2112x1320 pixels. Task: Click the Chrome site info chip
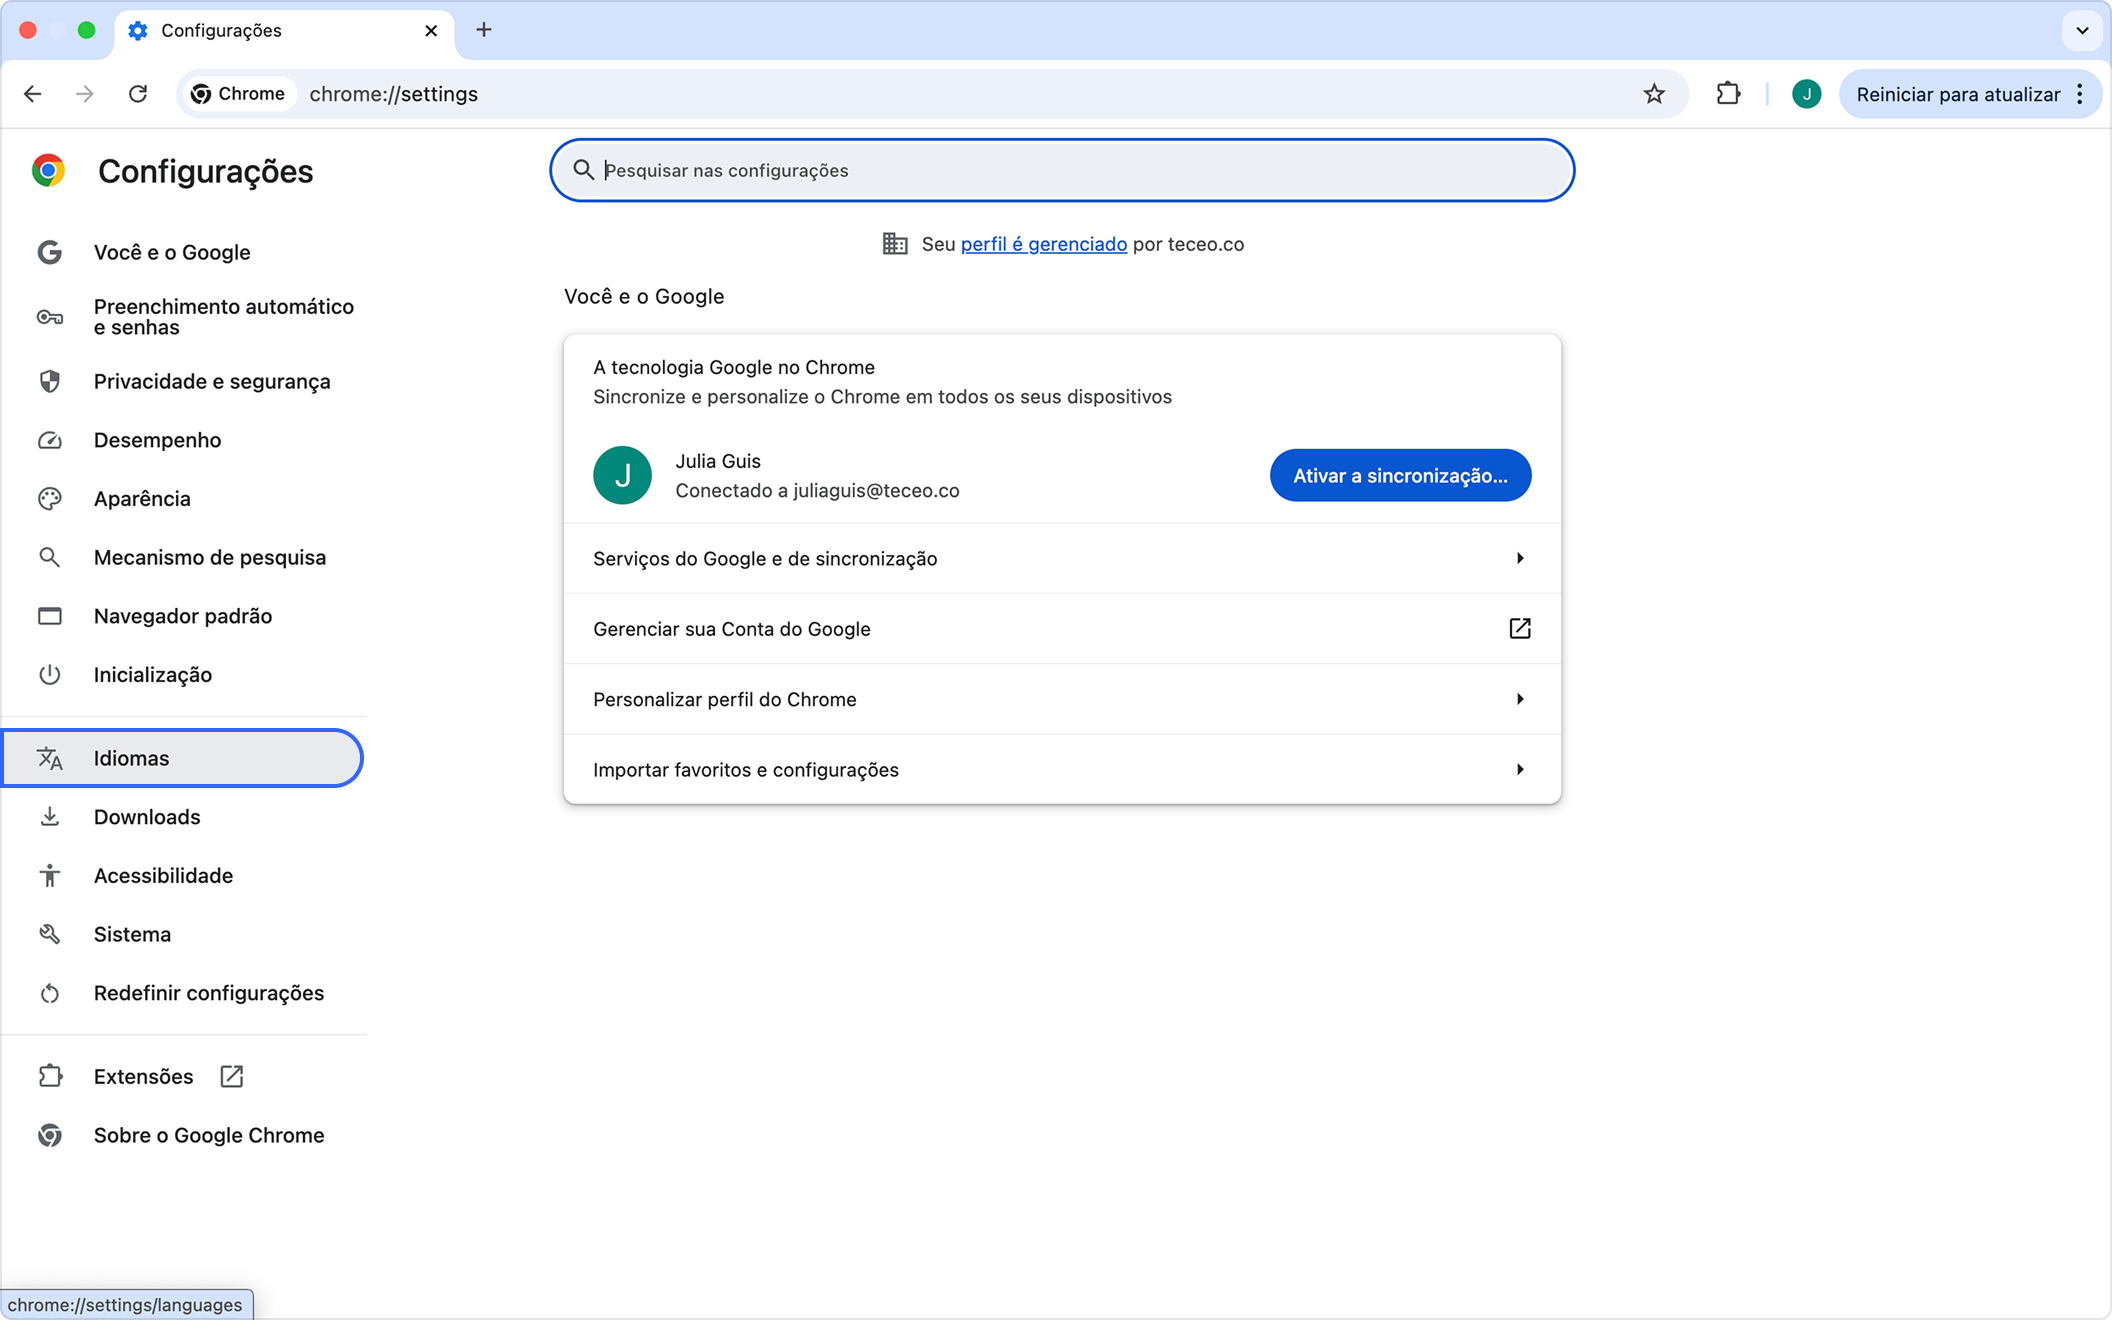[238, 94]
